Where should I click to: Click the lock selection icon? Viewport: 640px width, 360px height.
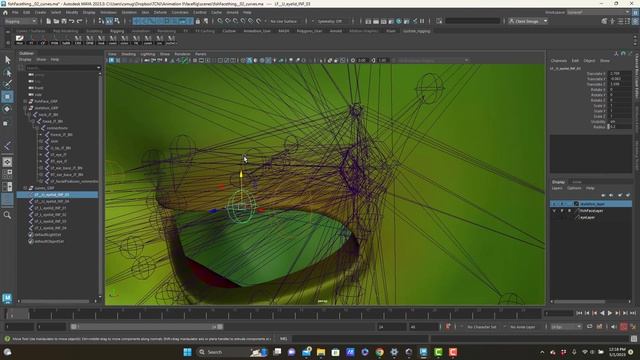point(198,21)
